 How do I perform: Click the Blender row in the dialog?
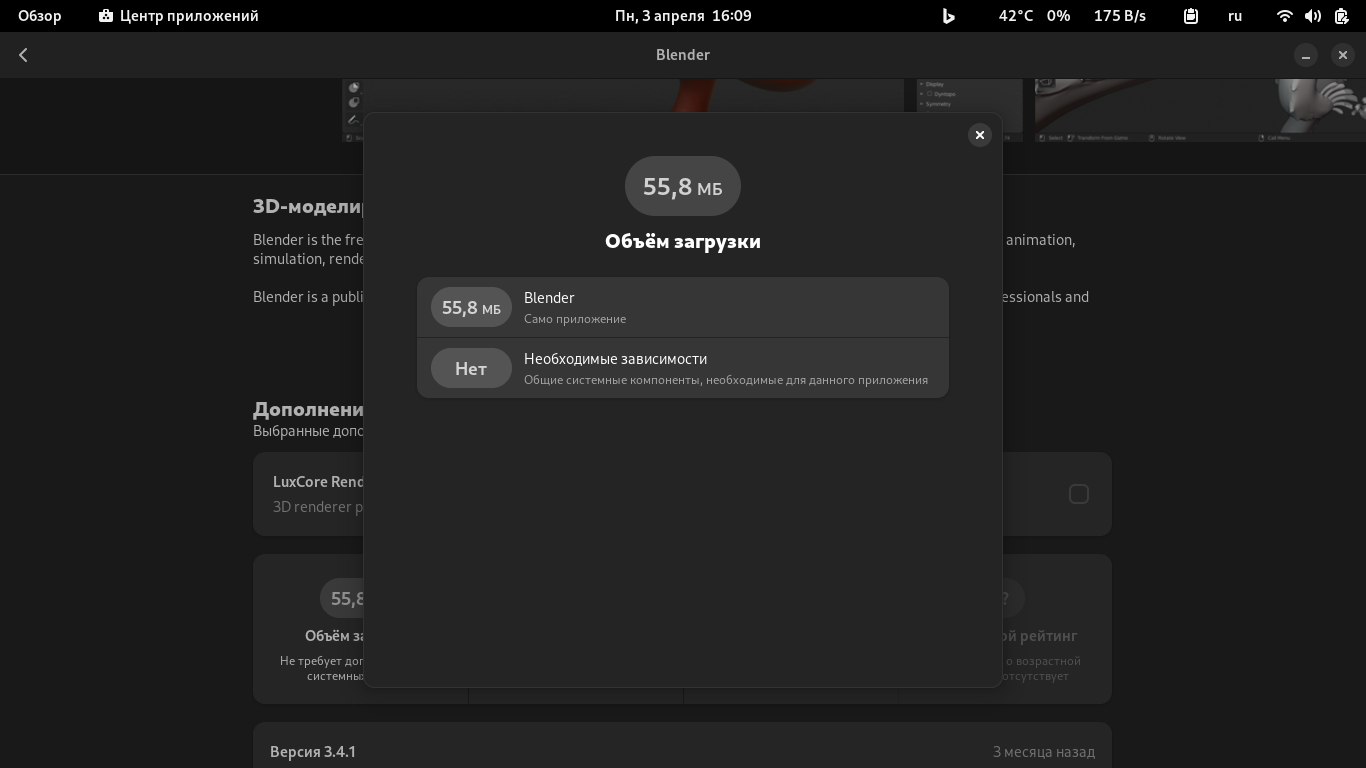tap(683, 307)
